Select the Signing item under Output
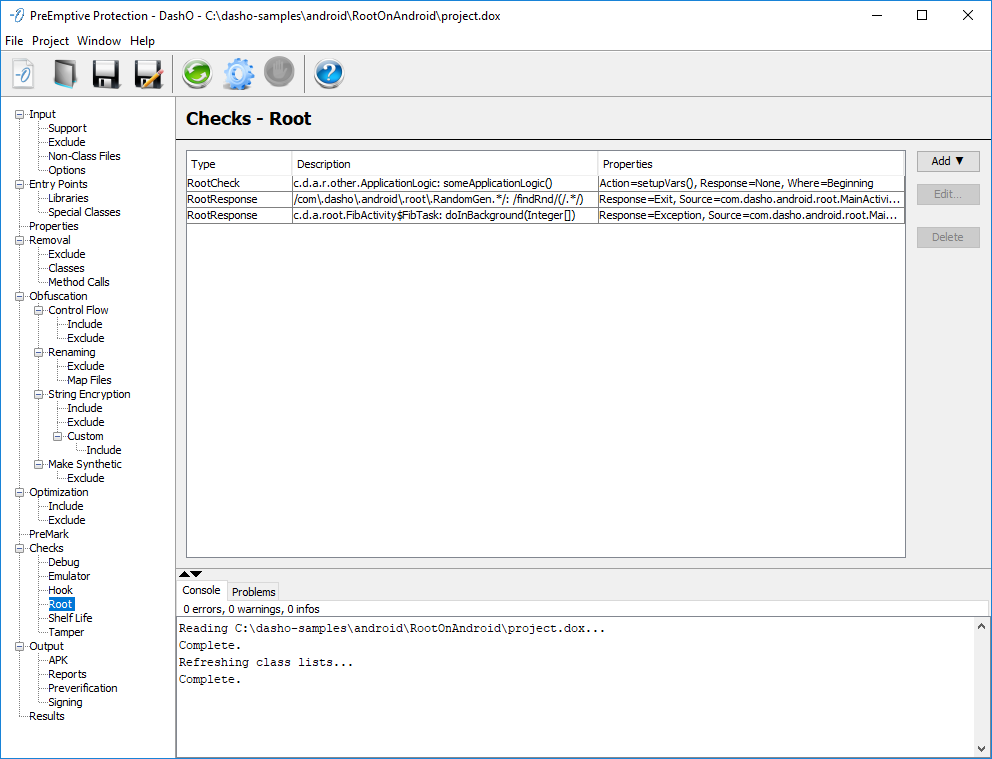 tap(67, 702)
